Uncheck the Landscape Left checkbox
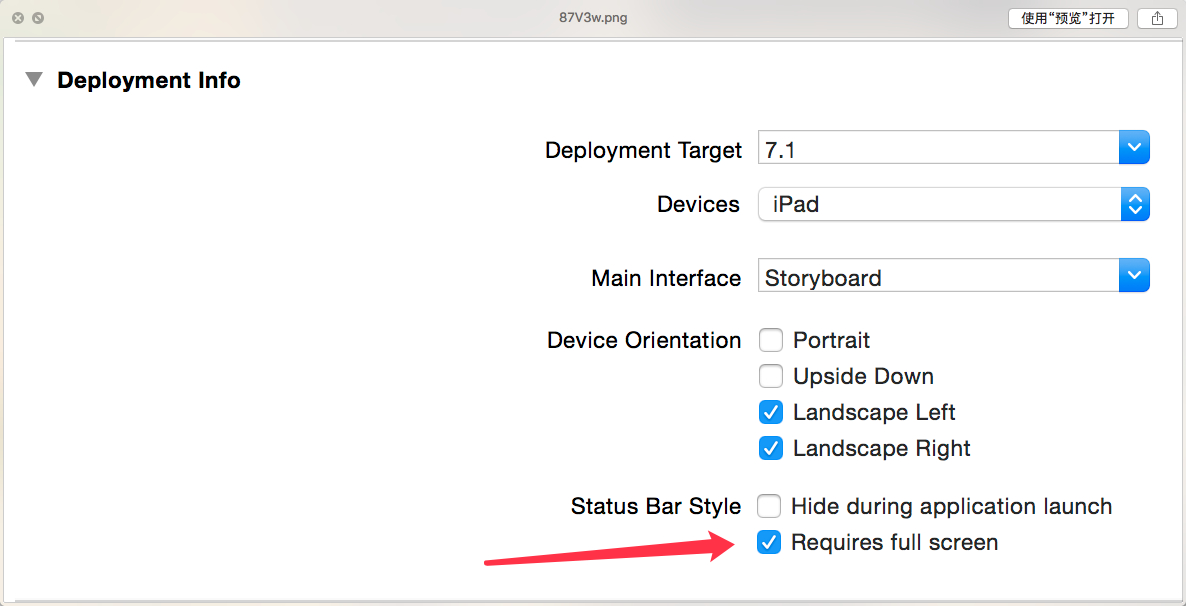Viewport: 1186px width, 606px height. [x=770, y=412]
